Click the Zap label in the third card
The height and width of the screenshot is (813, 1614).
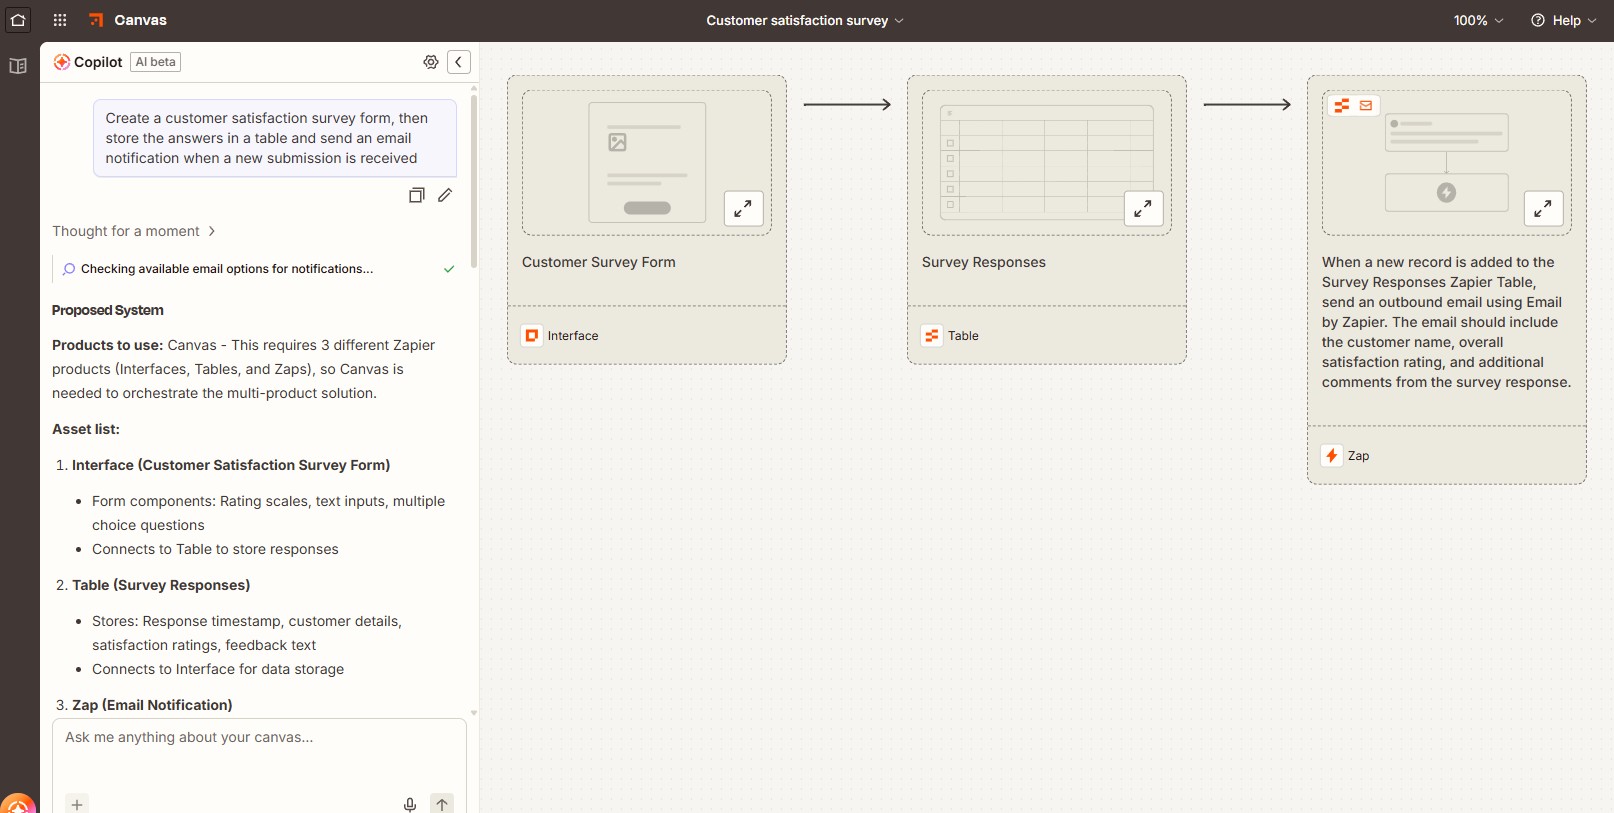[1359, 456]
